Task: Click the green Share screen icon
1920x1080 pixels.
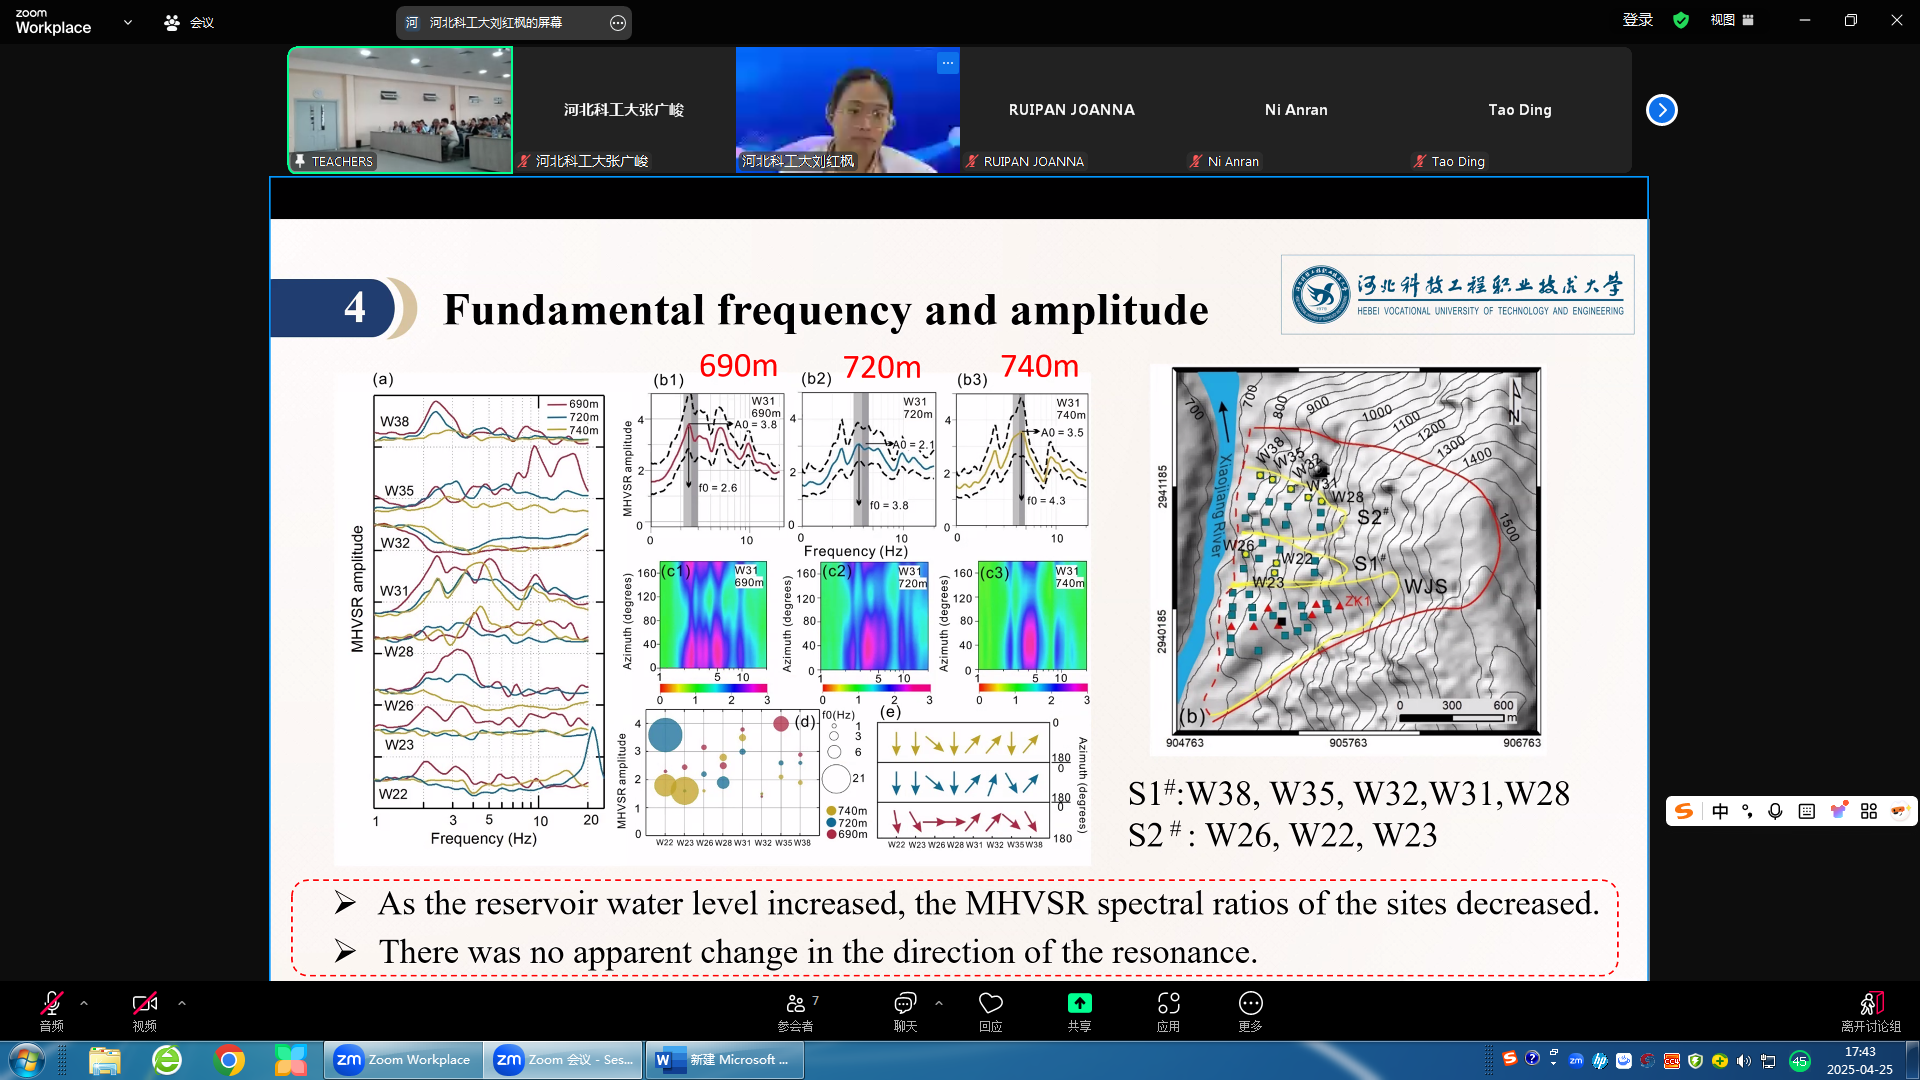Action: coord(1079,1004)
